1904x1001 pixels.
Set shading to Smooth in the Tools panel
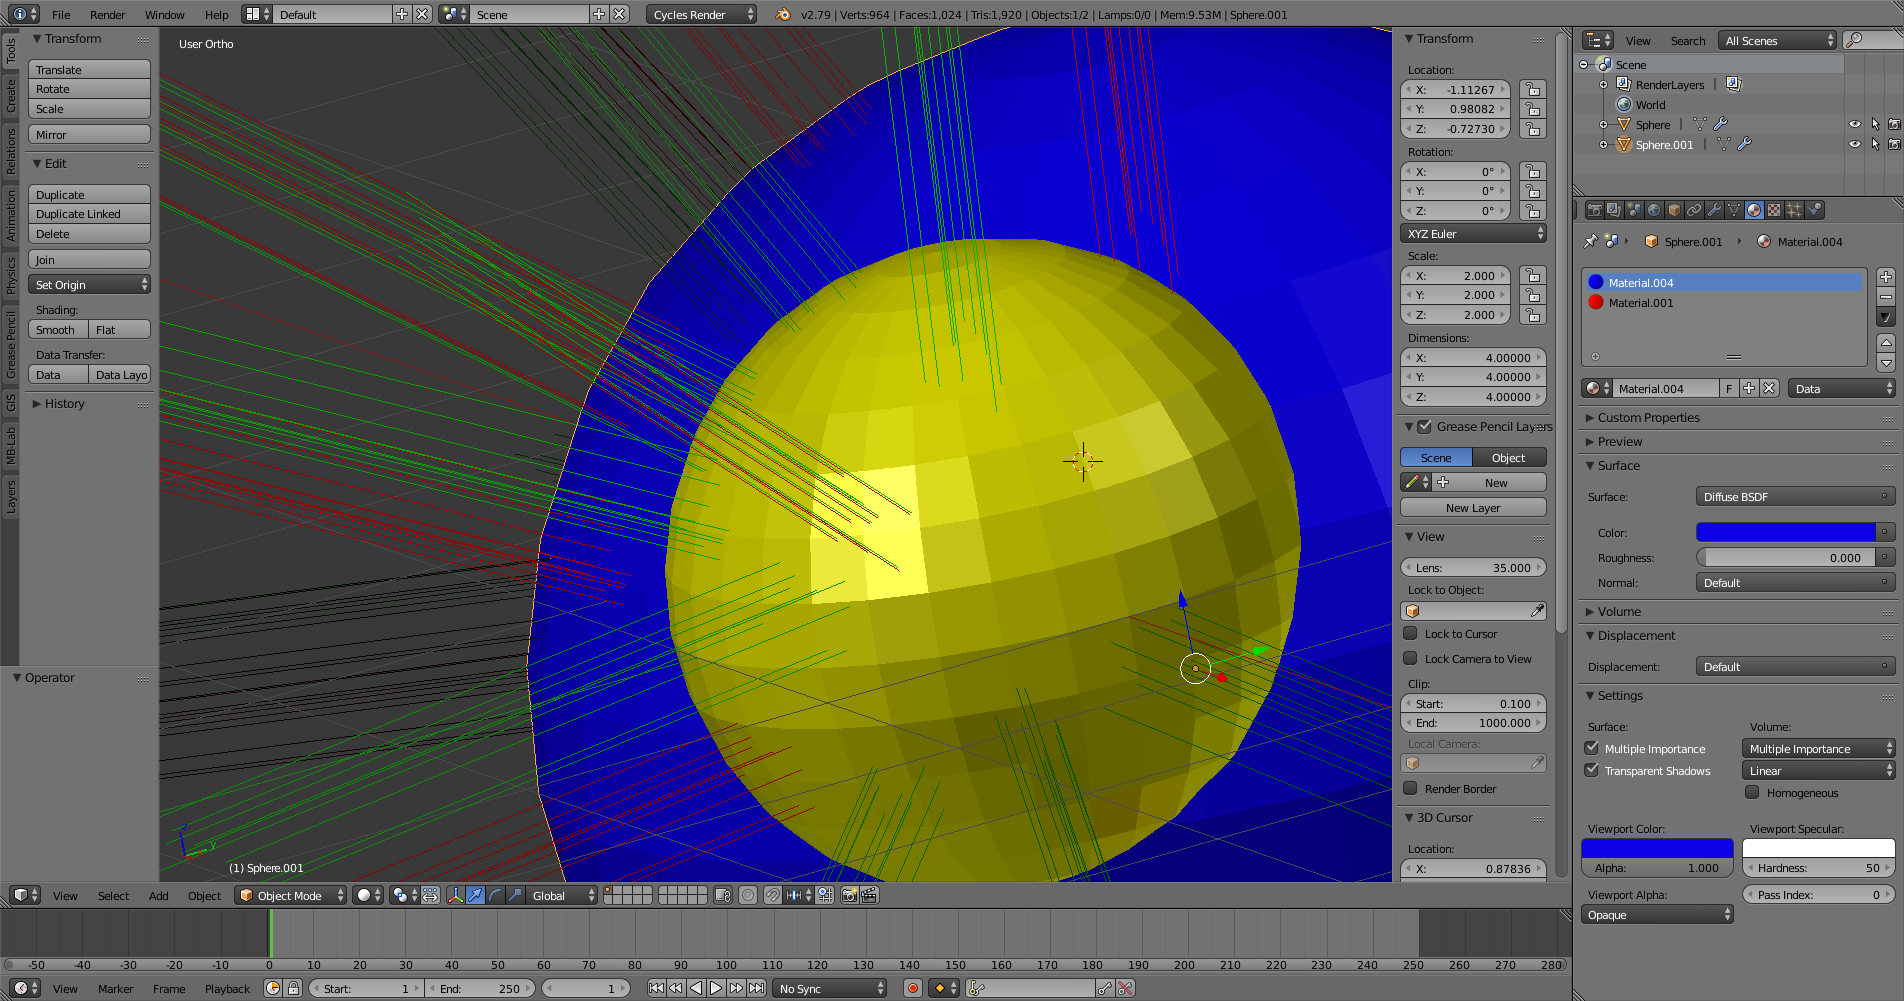(x=57, y=329)
